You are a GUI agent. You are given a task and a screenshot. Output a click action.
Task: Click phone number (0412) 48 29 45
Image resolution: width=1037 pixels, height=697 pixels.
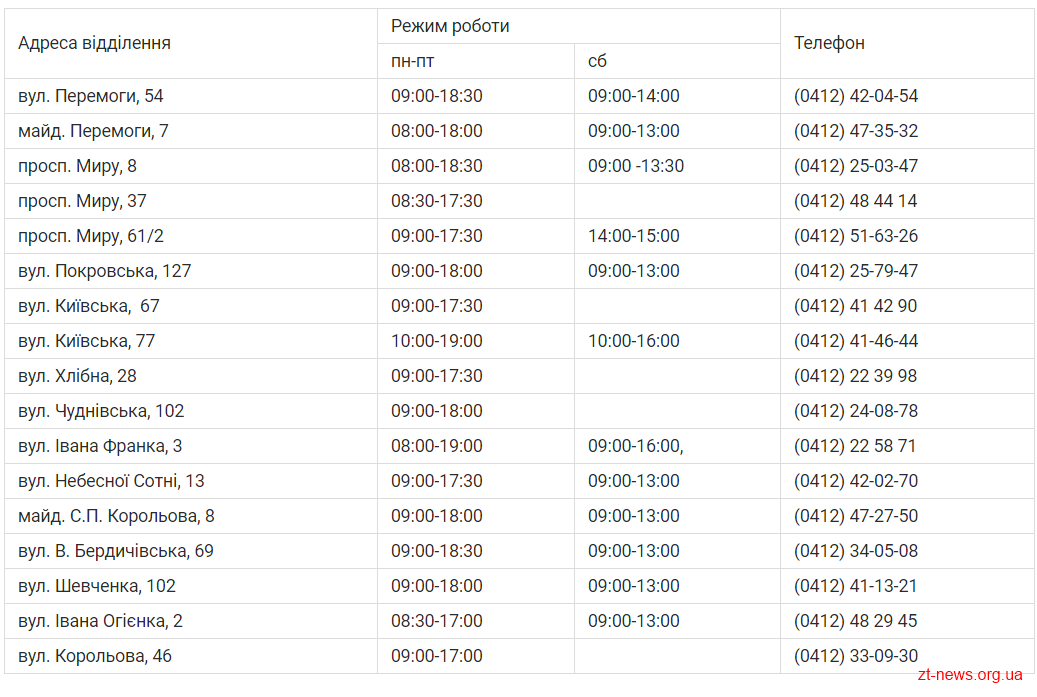[855, 621]
